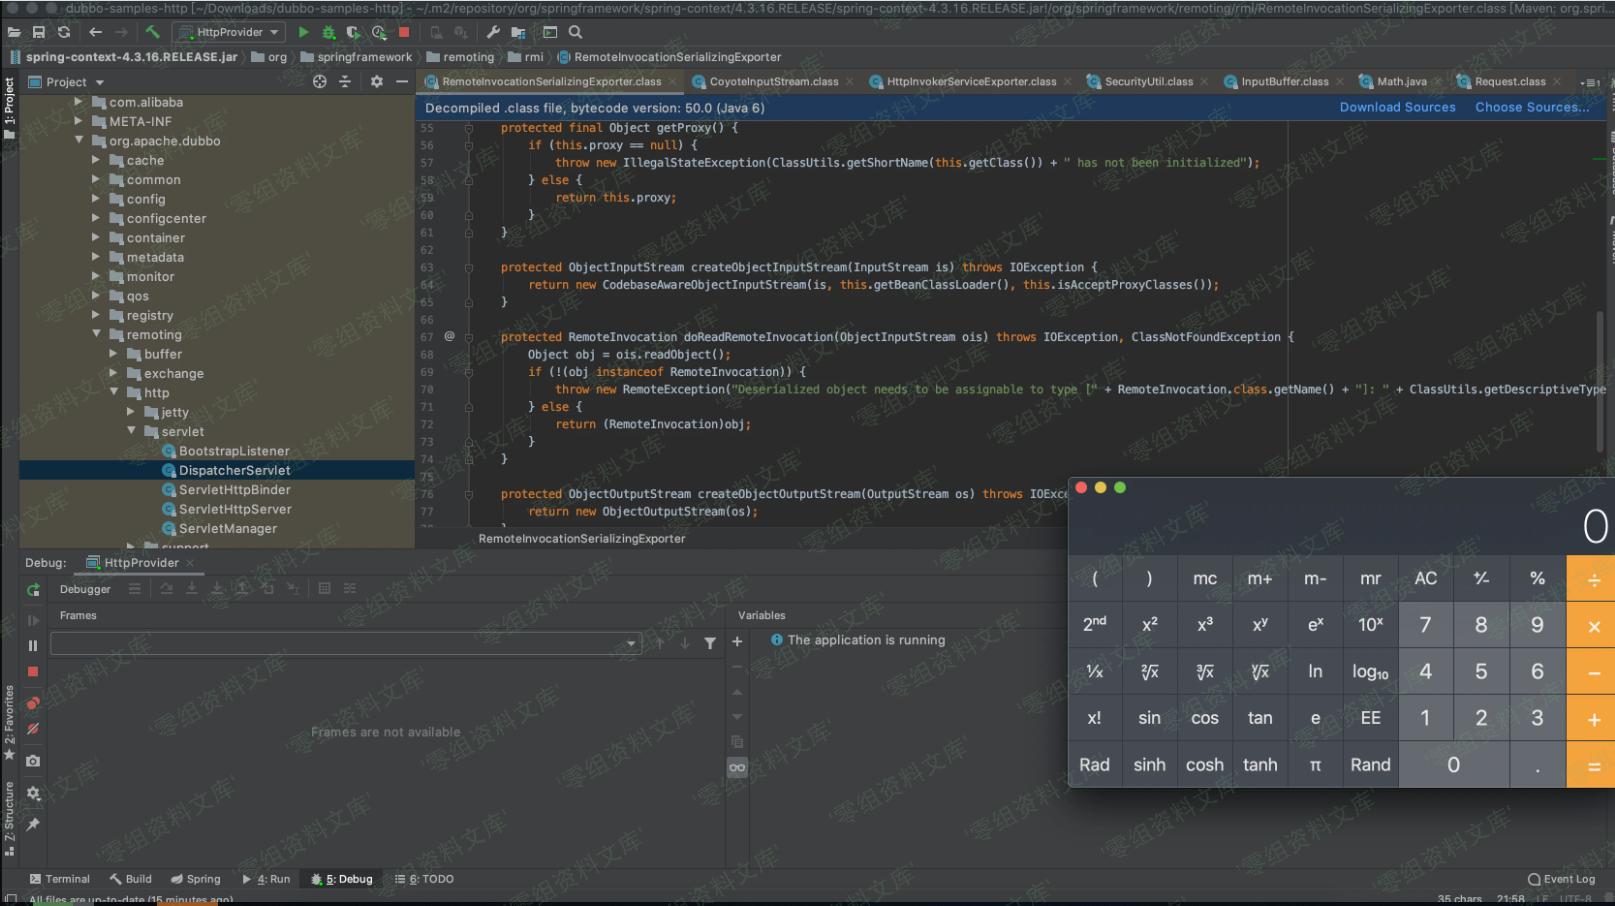Click the green Run button in toolbar
Image resolution: width=1615 pixels, height=906 pixels.
(x=303, y=32)
